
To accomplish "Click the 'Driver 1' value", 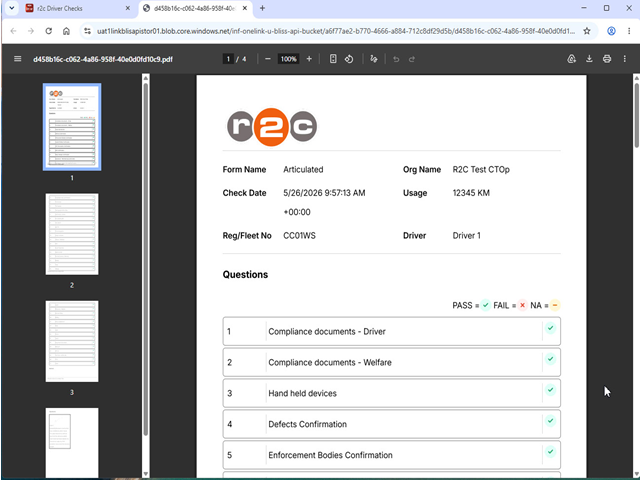I will [467, 236].
